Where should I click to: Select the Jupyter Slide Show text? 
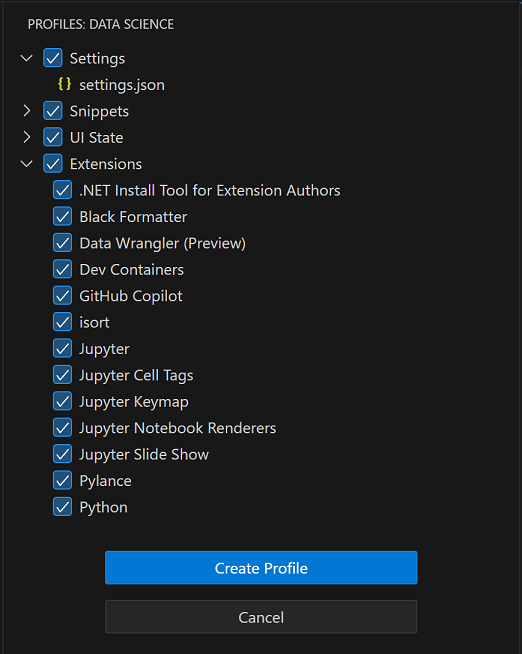[144, 455]
